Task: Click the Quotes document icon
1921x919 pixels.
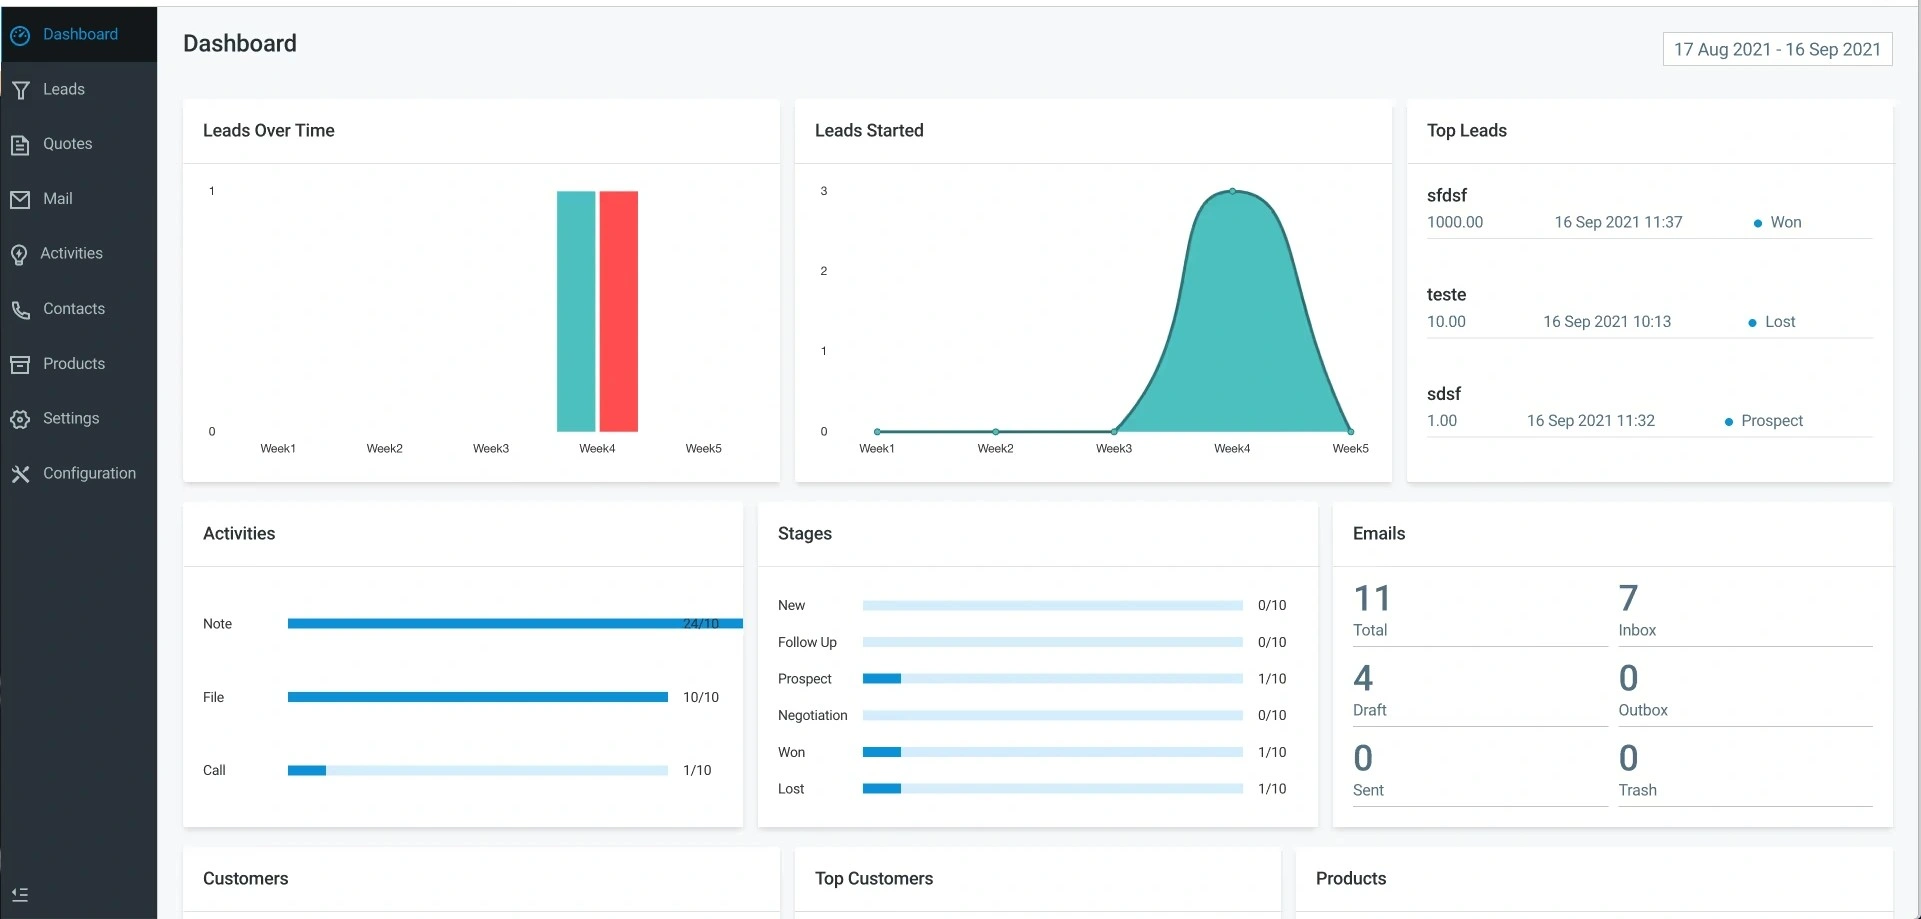Action: (20, 145)
